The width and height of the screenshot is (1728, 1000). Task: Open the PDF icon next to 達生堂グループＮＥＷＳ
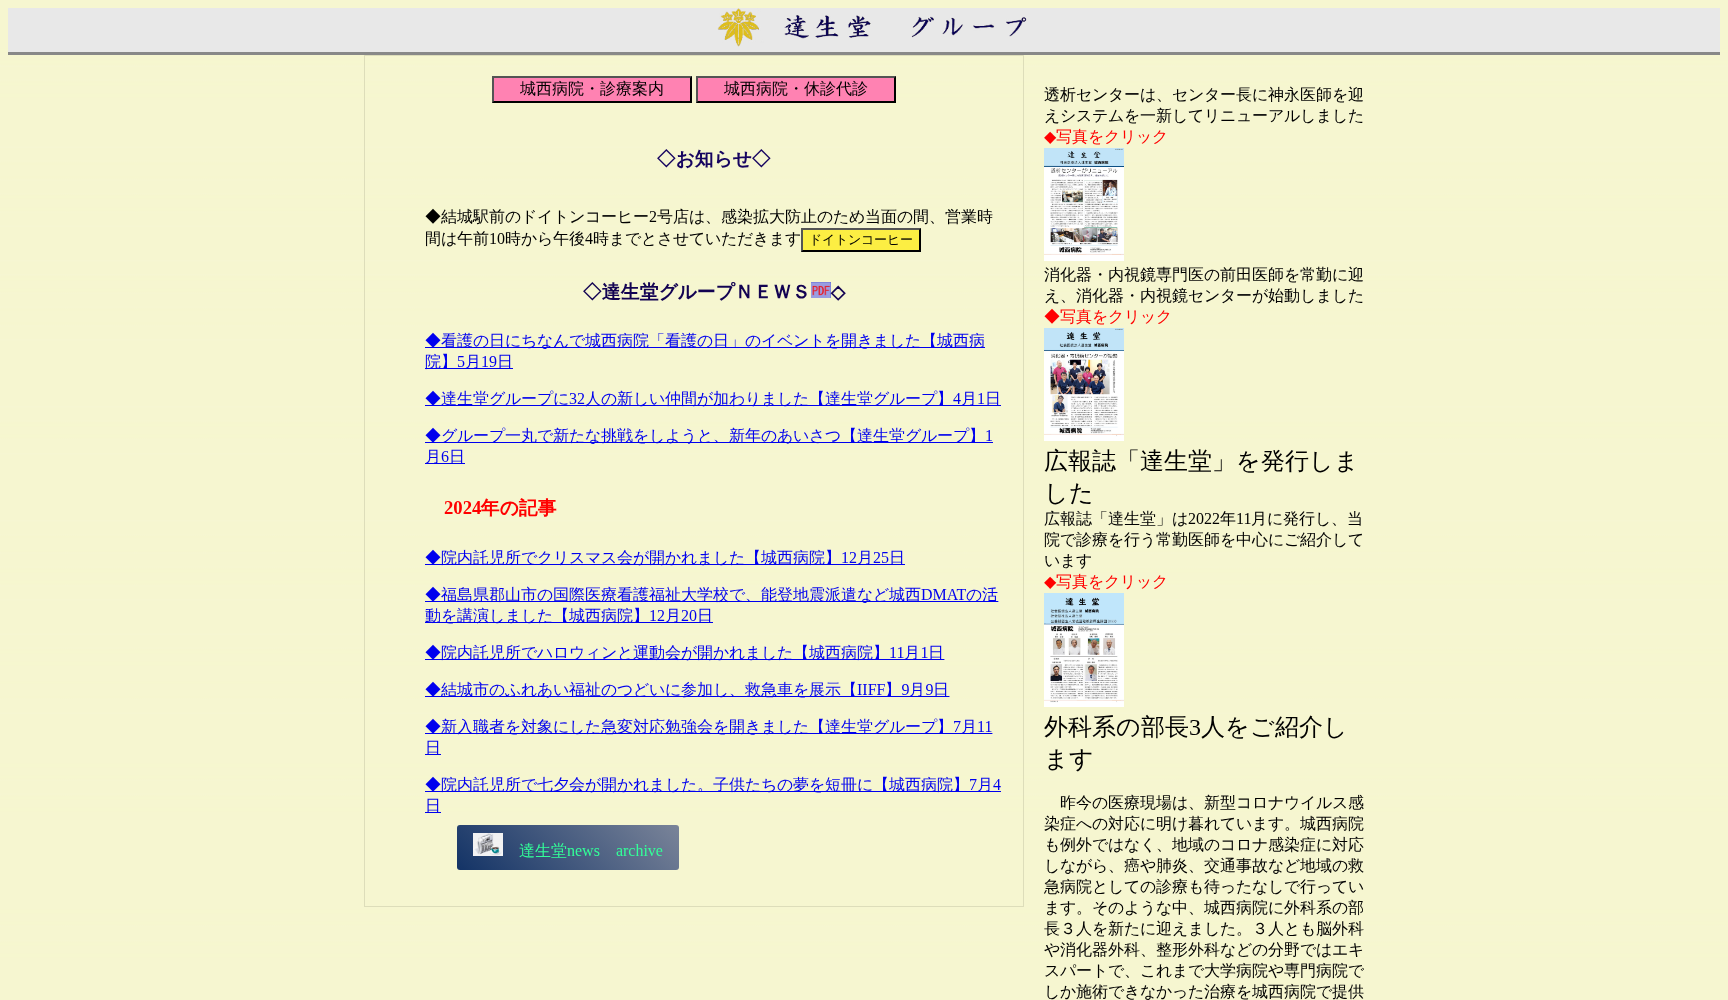[x=821, y=290]
